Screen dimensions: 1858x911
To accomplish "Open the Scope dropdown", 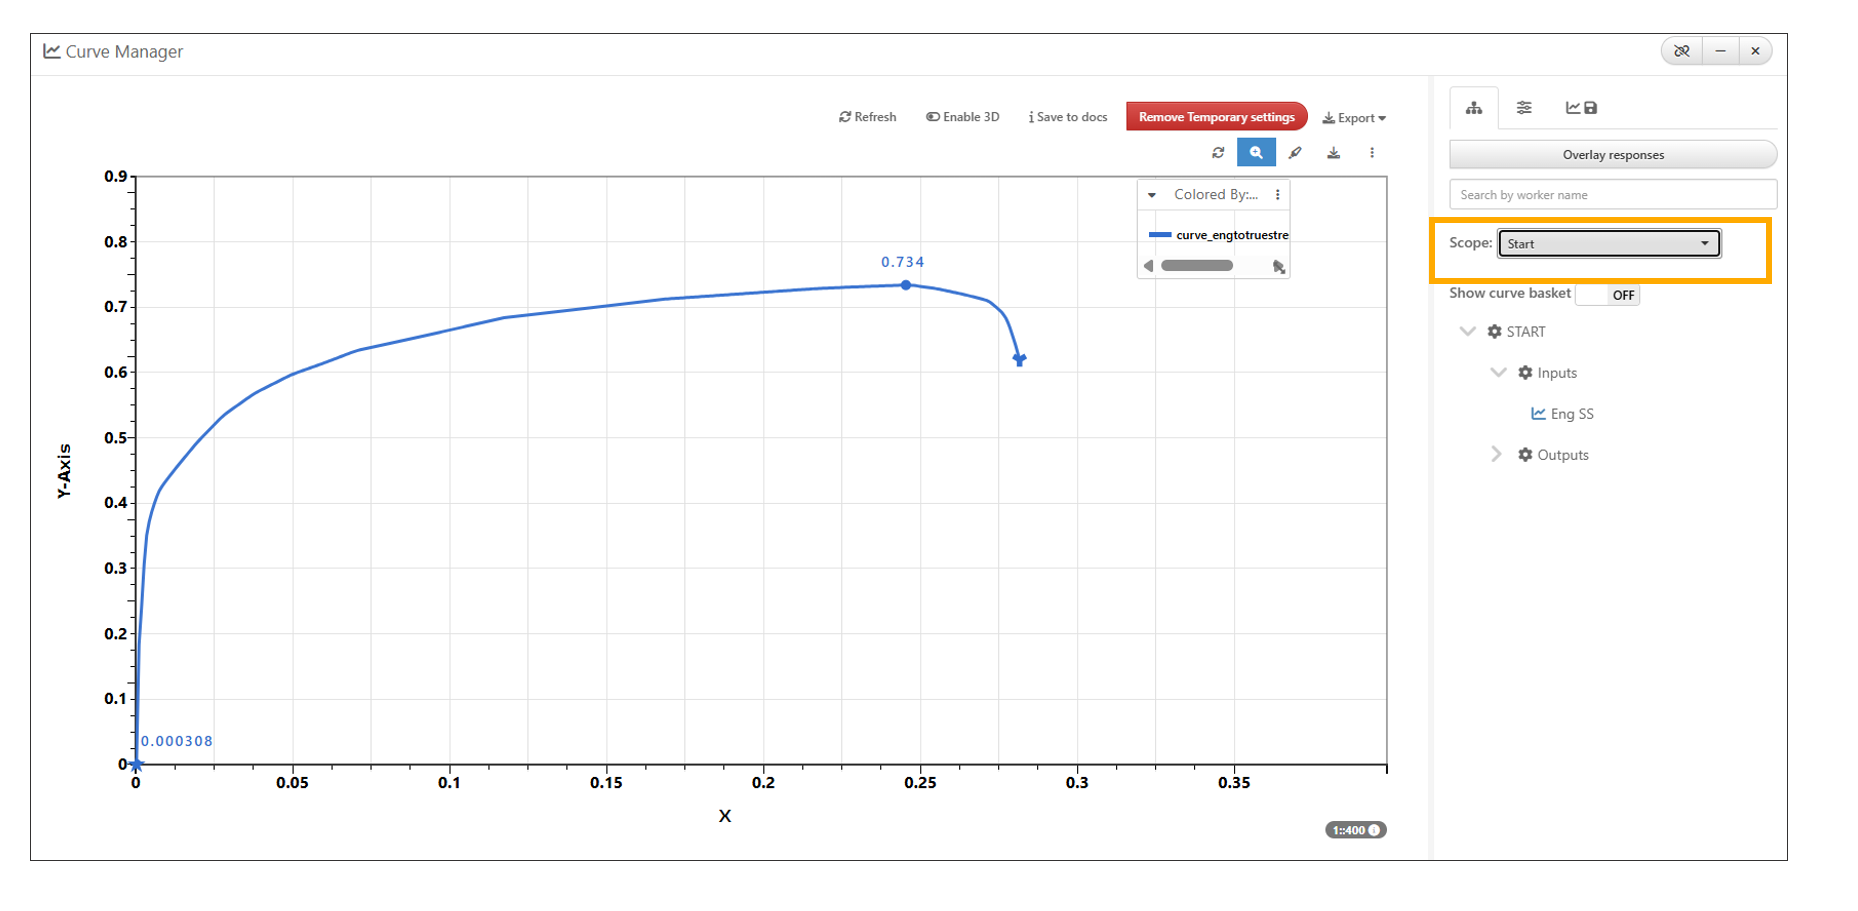I will tap(1608, 244).
